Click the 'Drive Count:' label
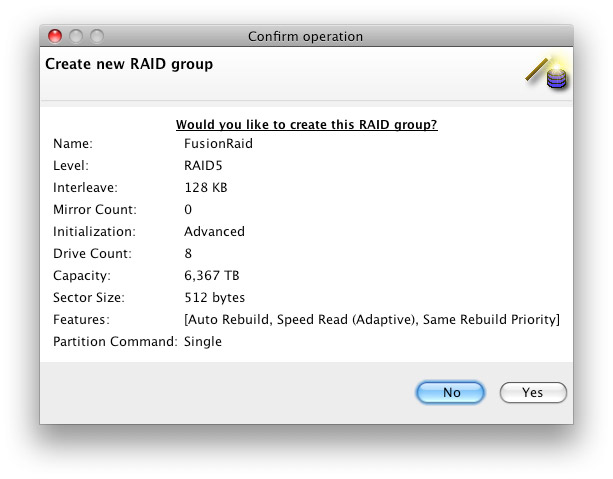The width and height of the screenshot is (613, 479). [x=92, y=253]
